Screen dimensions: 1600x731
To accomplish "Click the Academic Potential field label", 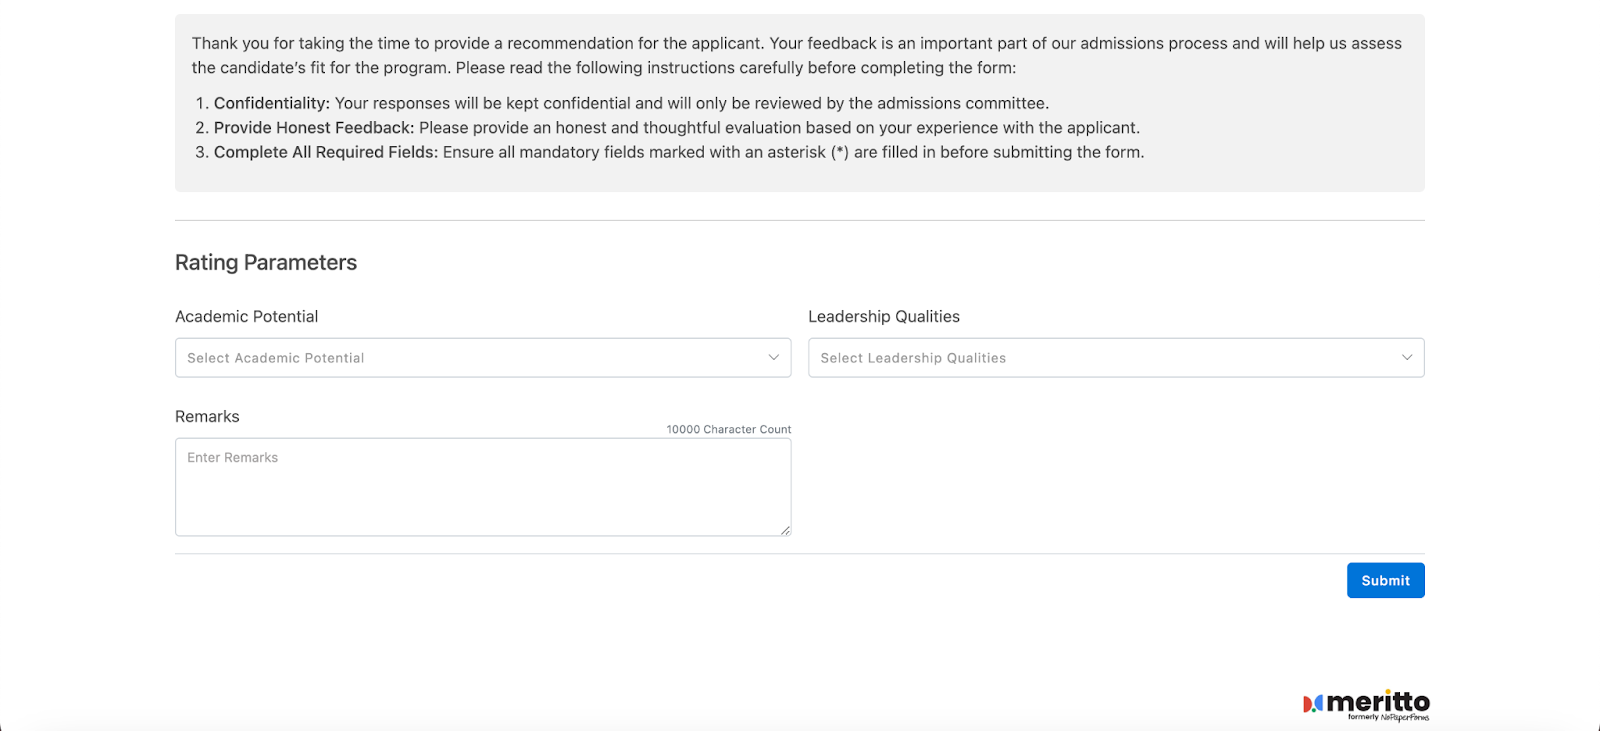I will pyautogui.click(x=246, y=317).
